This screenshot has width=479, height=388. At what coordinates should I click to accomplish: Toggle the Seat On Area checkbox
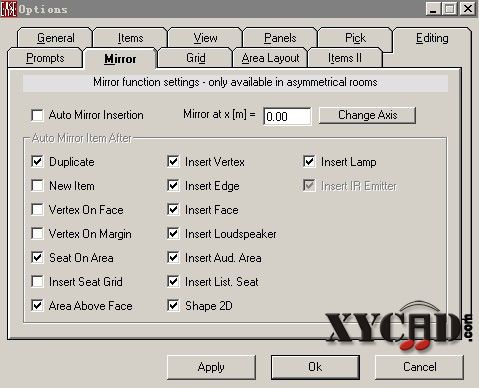coord(37,258)
